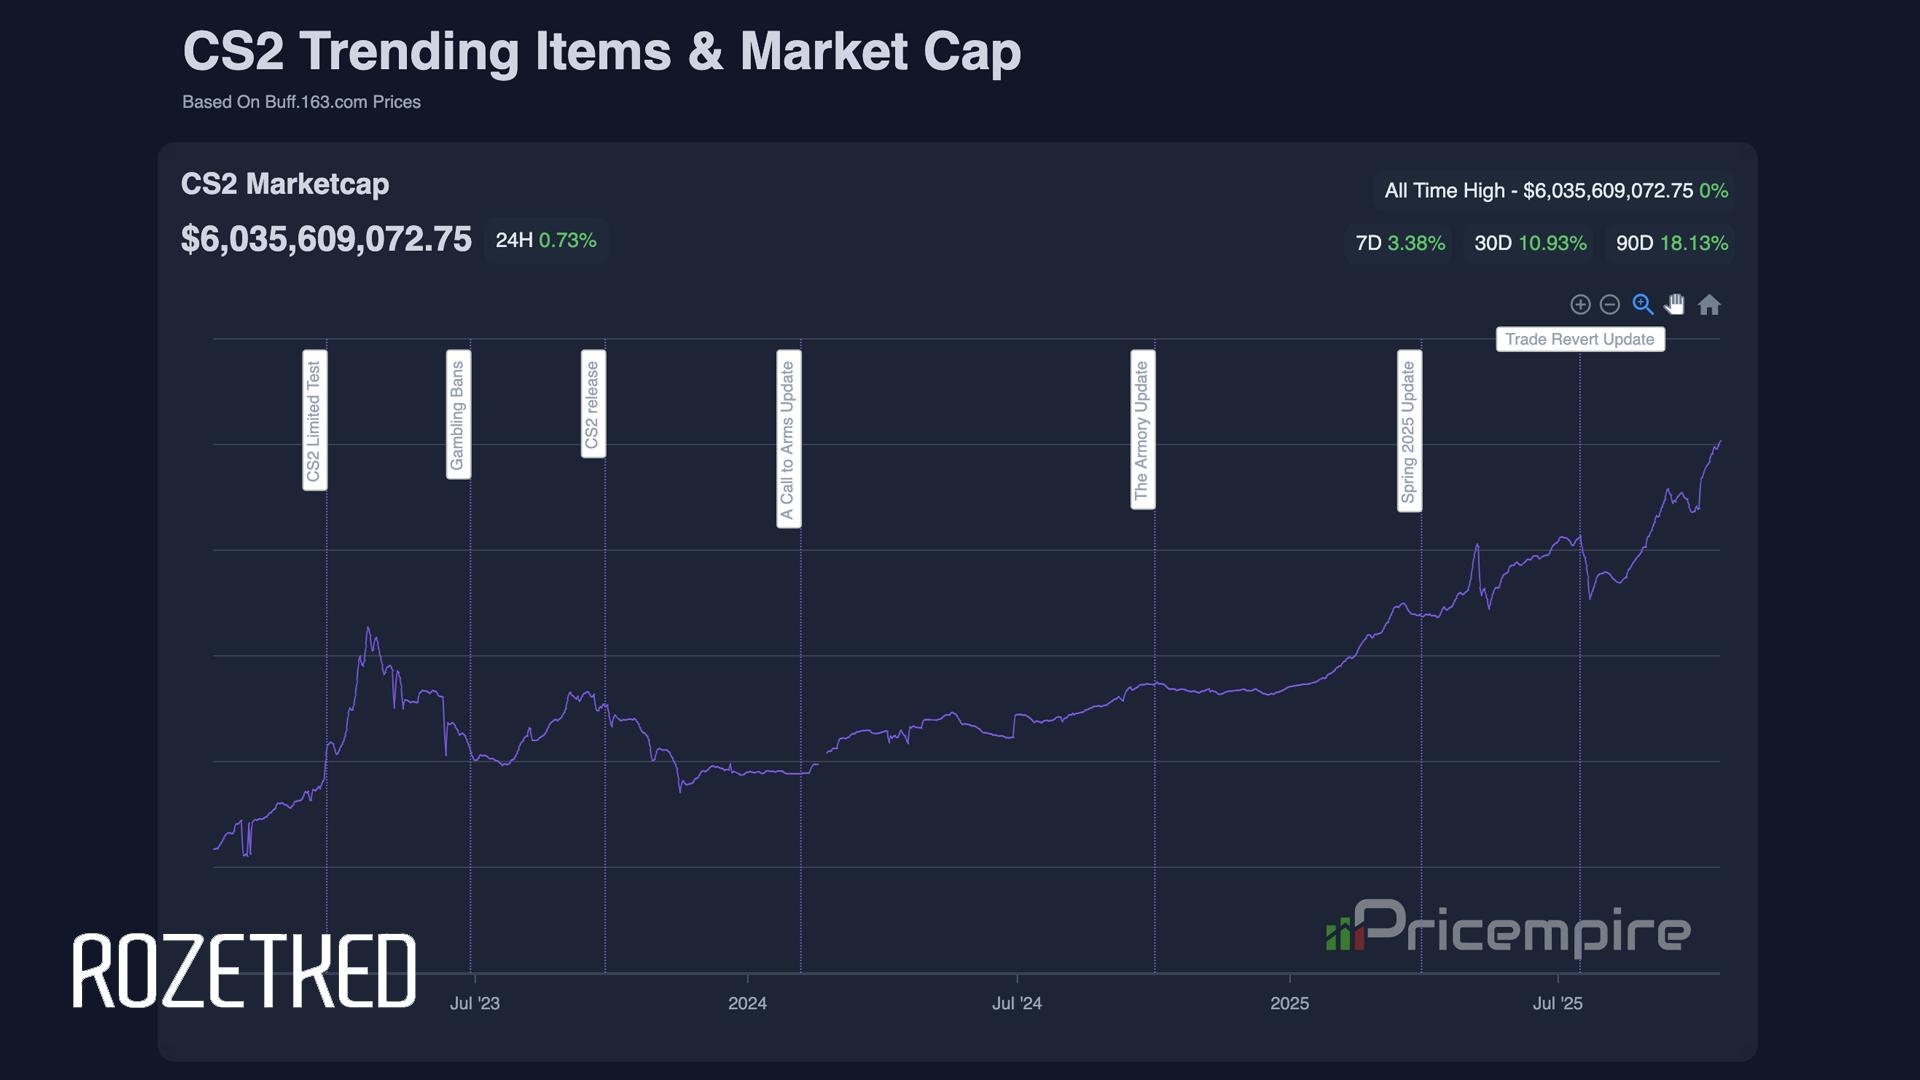Reset chart zoom with home icon
Screen dimensions: 1920x1080
point(1709,305)
